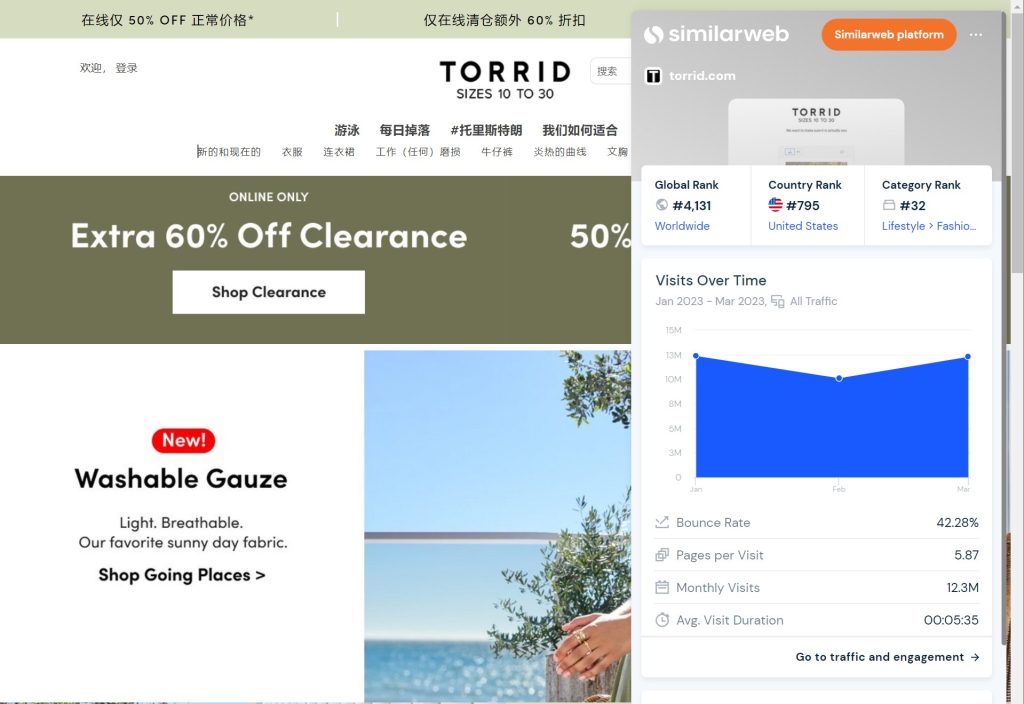Click the Avg. Visit Duration clock icon

[x=662, y=620]
